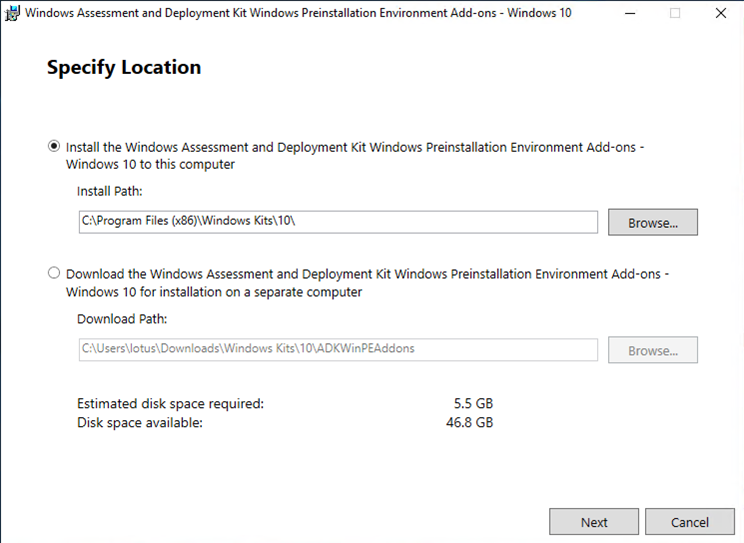
Task: Click the Disk space available label
Action: (140, 422)
